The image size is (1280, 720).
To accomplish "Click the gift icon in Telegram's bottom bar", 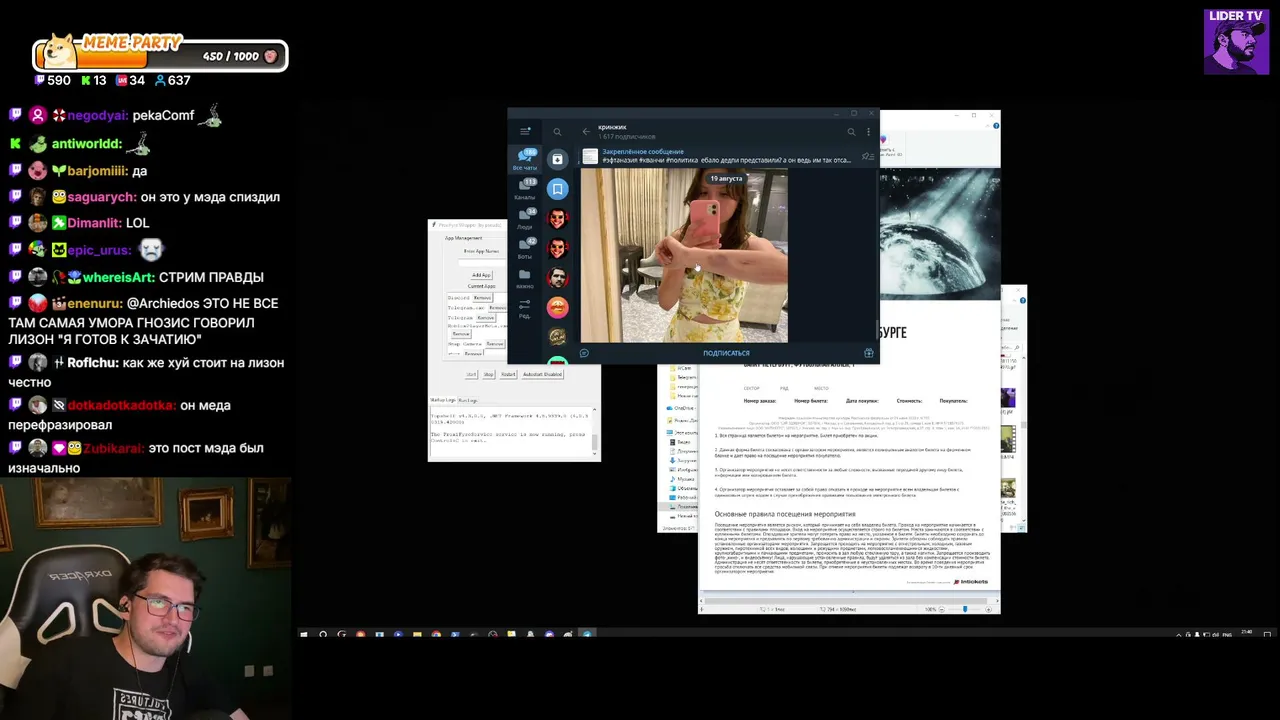I will [x=868, y=353].
